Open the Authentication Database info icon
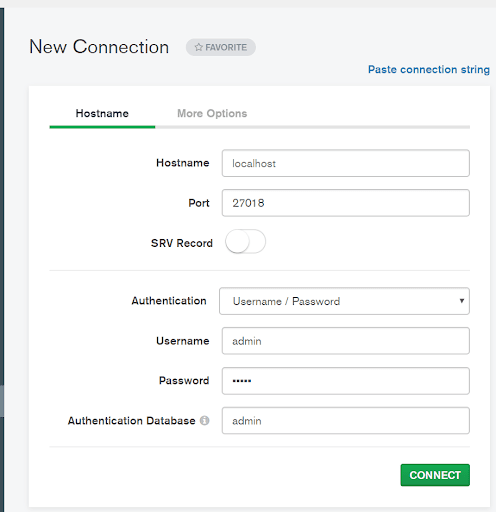 coord(204,421)
